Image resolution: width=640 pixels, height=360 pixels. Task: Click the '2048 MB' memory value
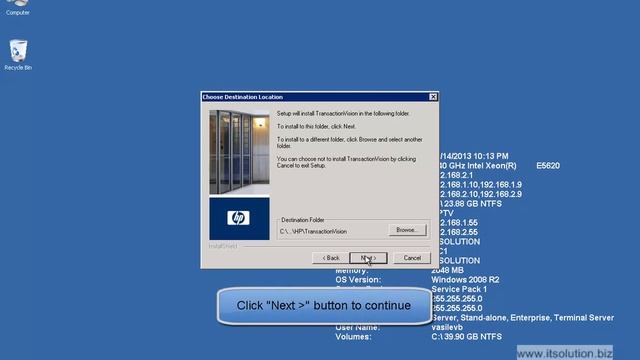coord(447,270)
